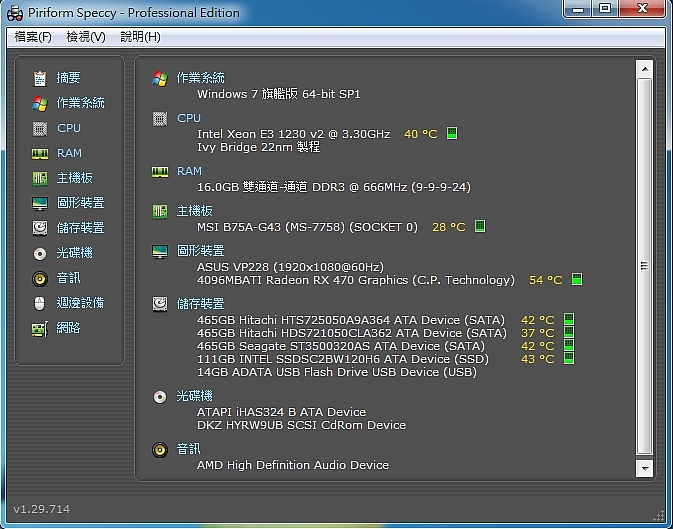
Task: Click CPU heading link in summary panel
Action: pos(189,118)
